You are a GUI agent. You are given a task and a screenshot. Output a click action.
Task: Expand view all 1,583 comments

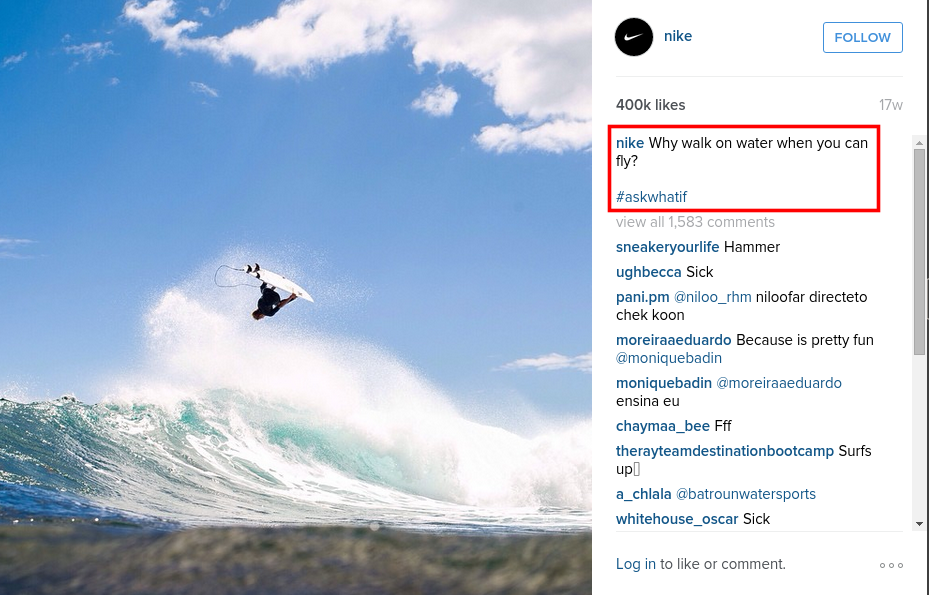[695, 222]
